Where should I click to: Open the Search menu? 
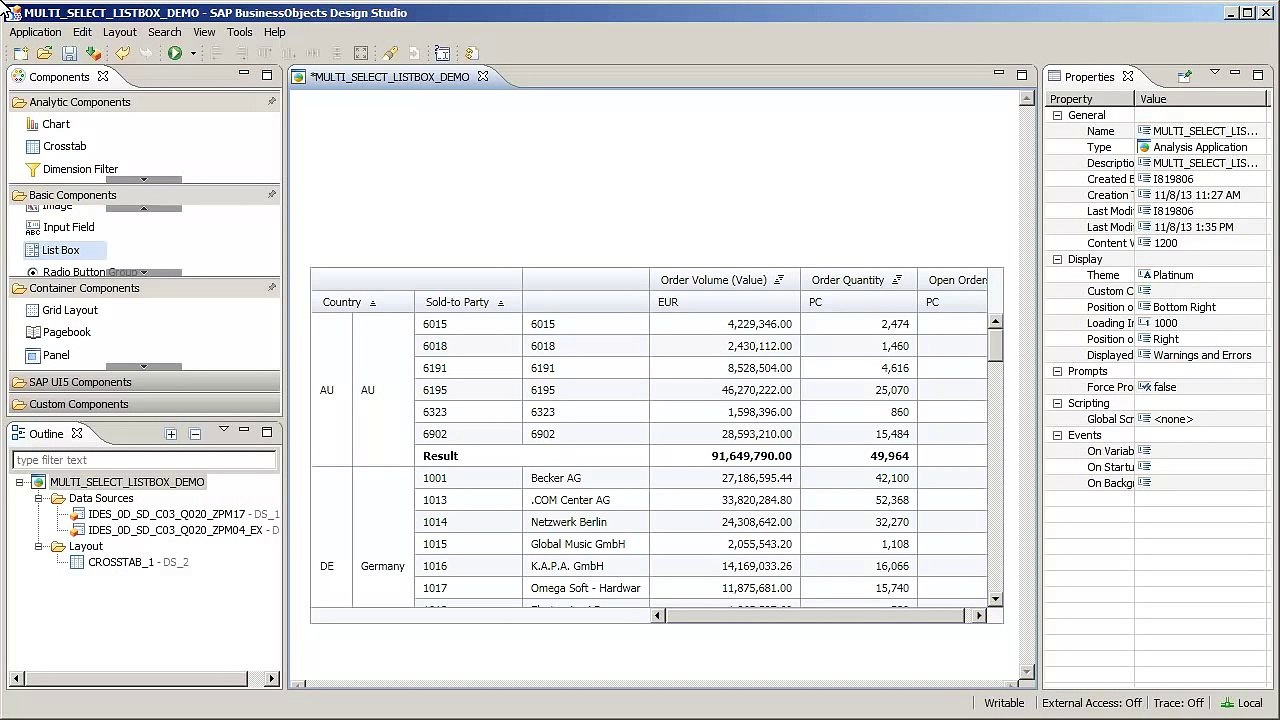[x=164, y=32]
